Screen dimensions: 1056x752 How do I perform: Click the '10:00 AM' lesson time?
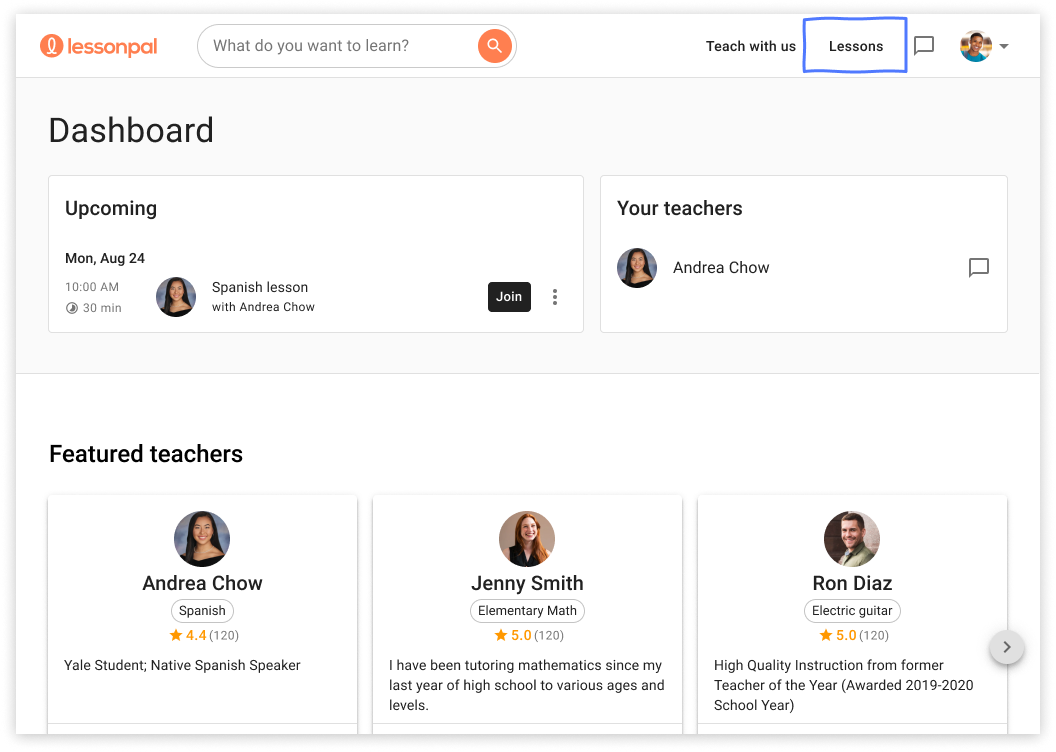pyautogui.click(x=92, y=287)
